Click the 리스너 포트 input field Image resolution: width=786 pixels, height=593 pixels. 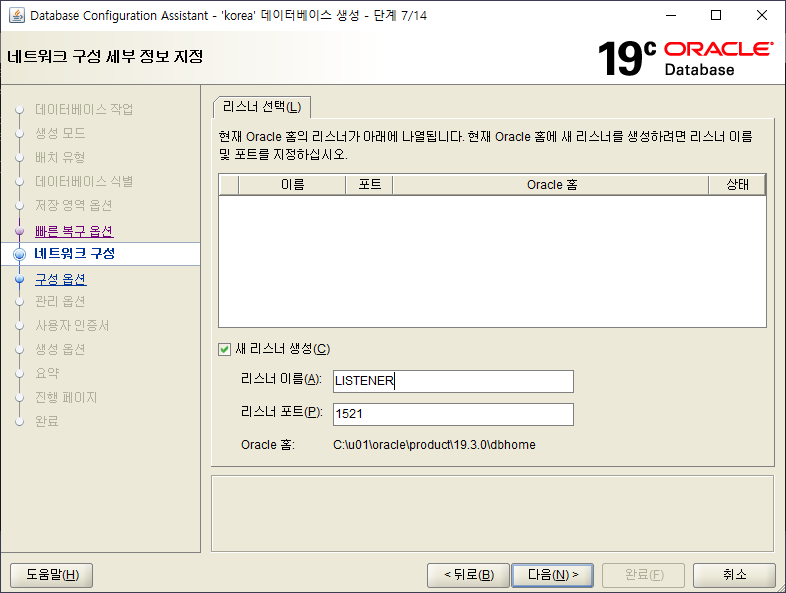click(x=453, y=415)
